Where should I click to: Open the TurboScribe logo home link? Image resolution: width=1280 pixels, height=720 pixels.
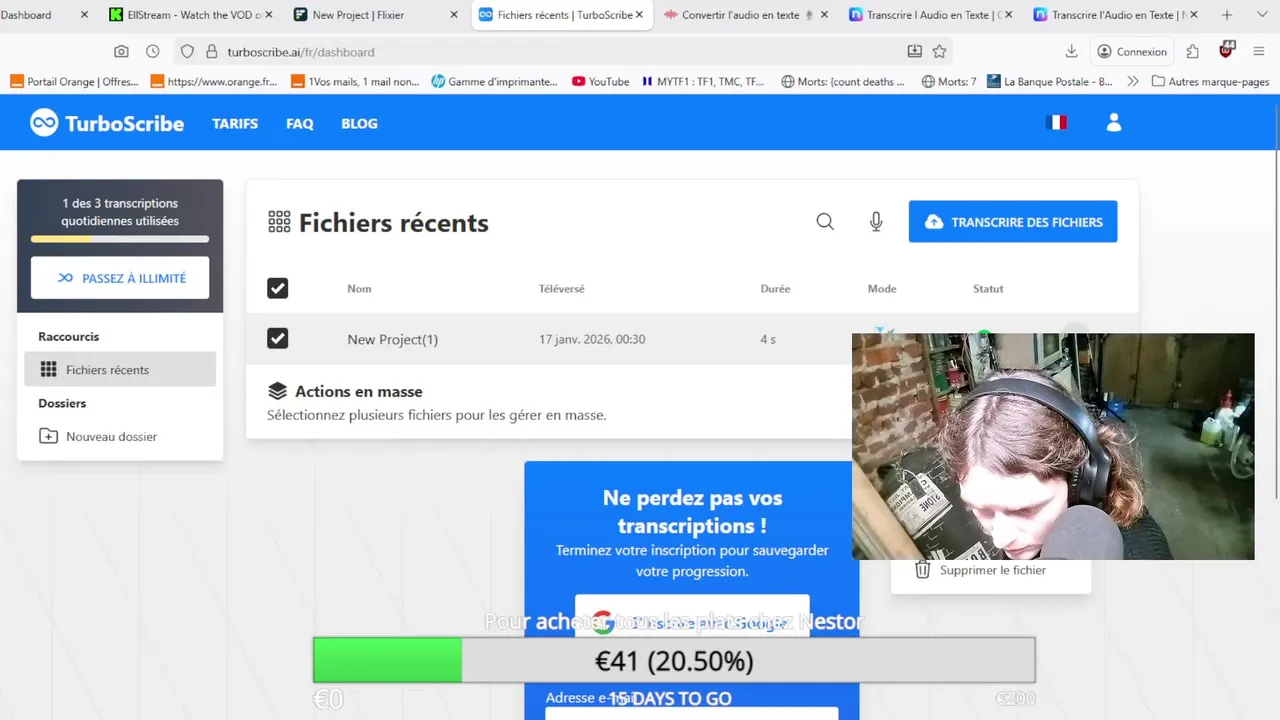(x=107, y=123)
